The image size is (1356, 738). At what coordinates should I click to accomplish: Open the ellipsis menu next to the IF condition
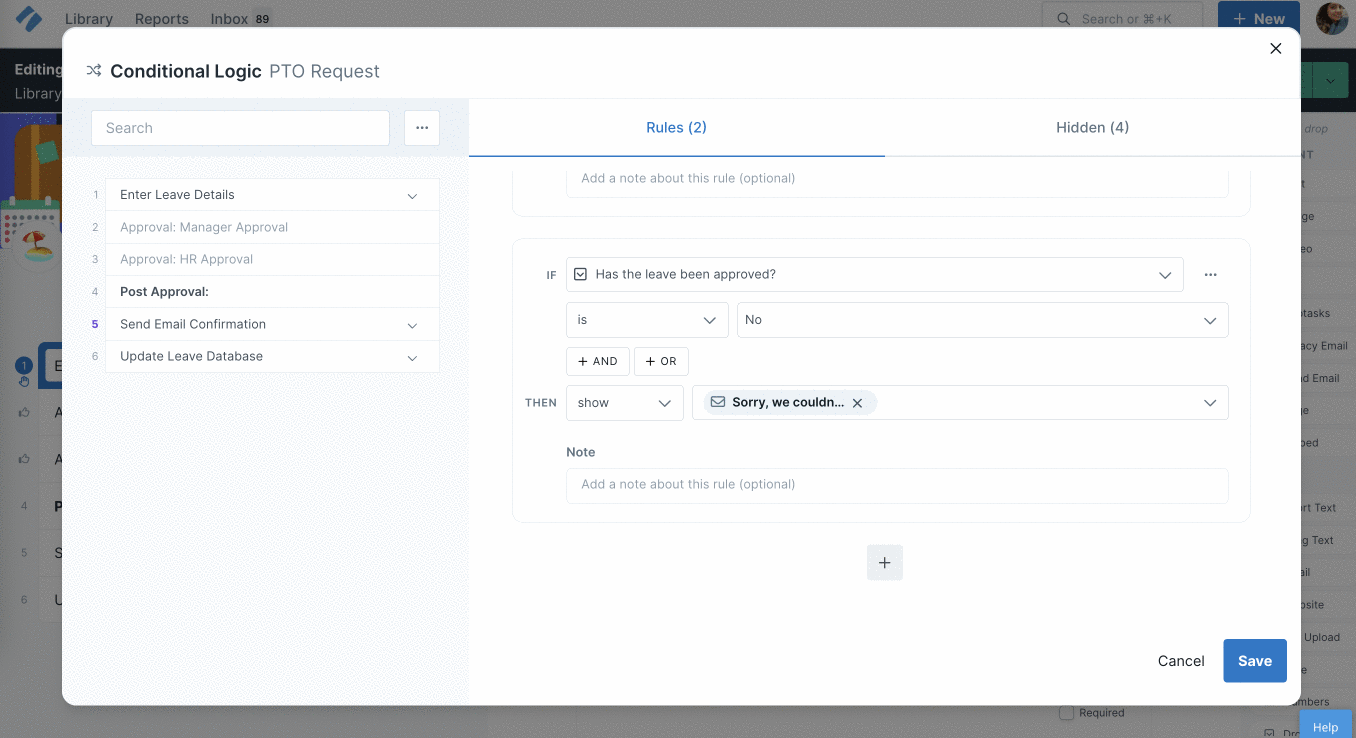point(1210,274)
